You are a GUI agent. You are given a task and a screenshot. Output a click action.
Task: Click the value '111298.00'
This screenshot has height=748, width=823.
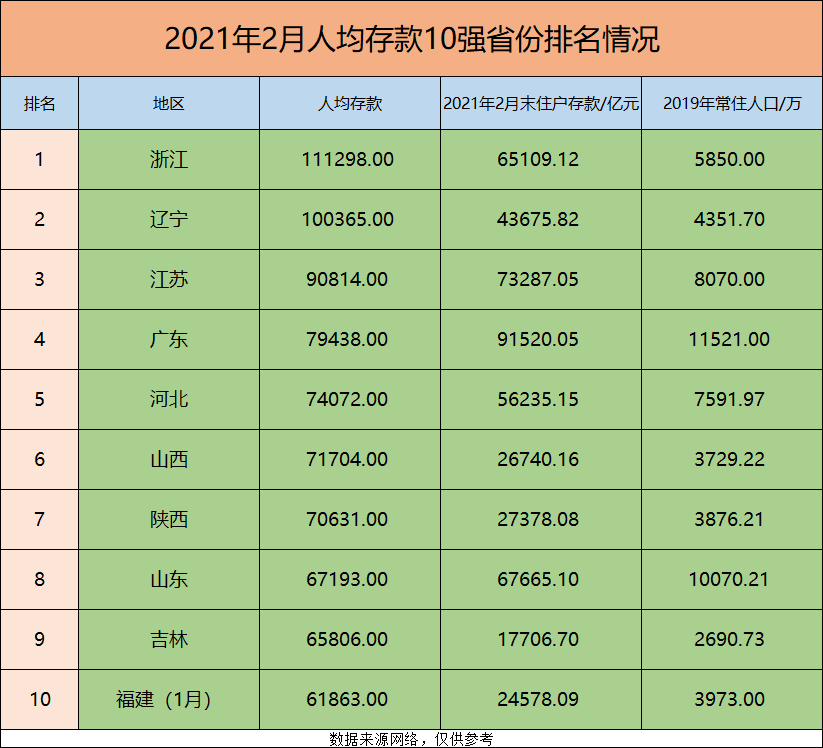(347, 160)
